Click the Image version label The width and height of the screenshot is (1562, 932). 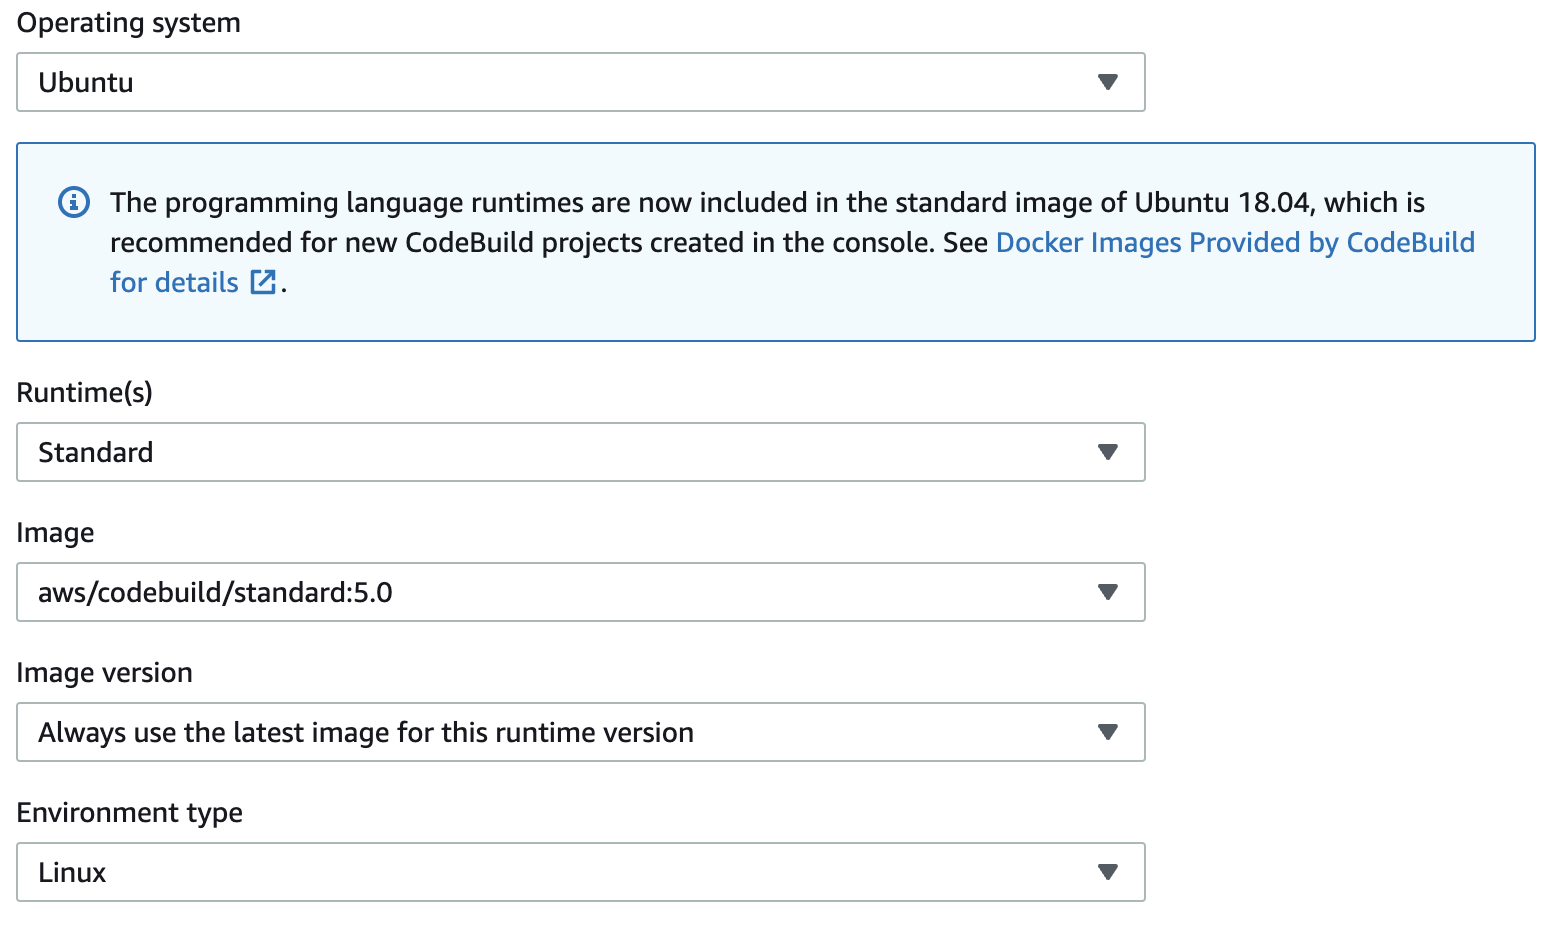105,673
